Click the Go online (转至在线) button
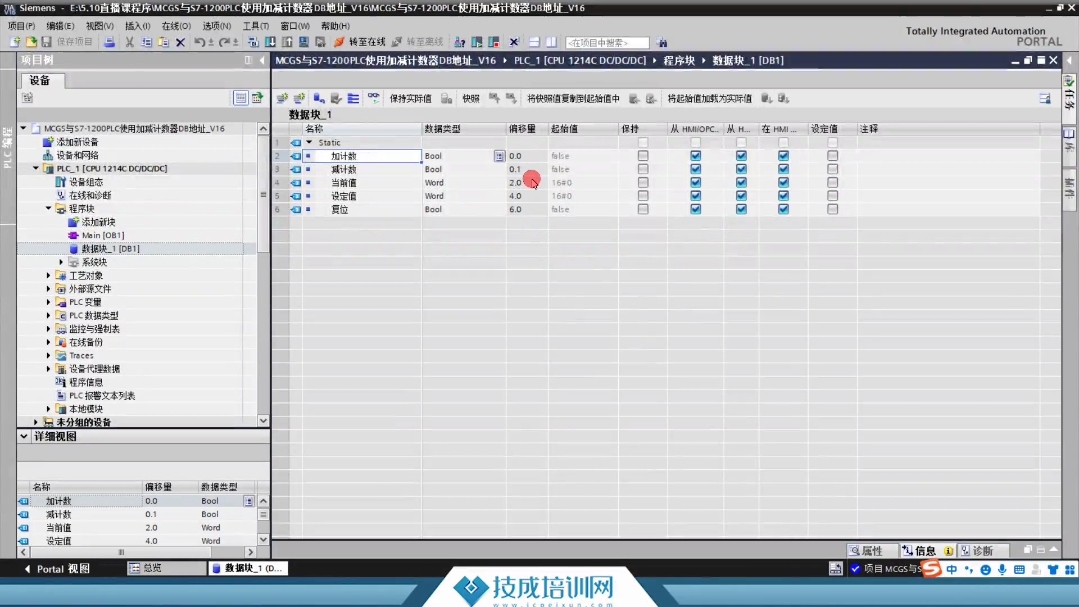 pos(360,42)
